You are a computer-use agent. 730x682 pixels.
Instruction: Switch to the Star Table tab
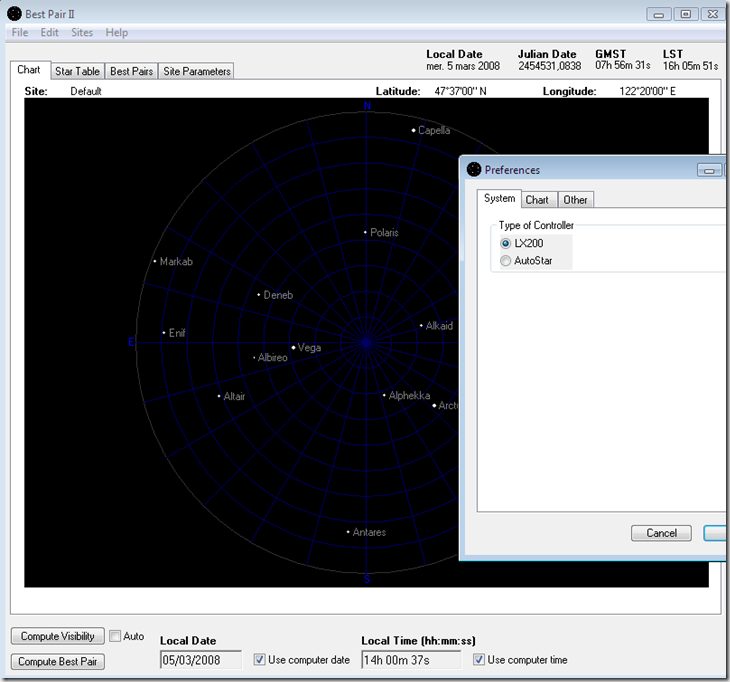click(x=77, y=71)
